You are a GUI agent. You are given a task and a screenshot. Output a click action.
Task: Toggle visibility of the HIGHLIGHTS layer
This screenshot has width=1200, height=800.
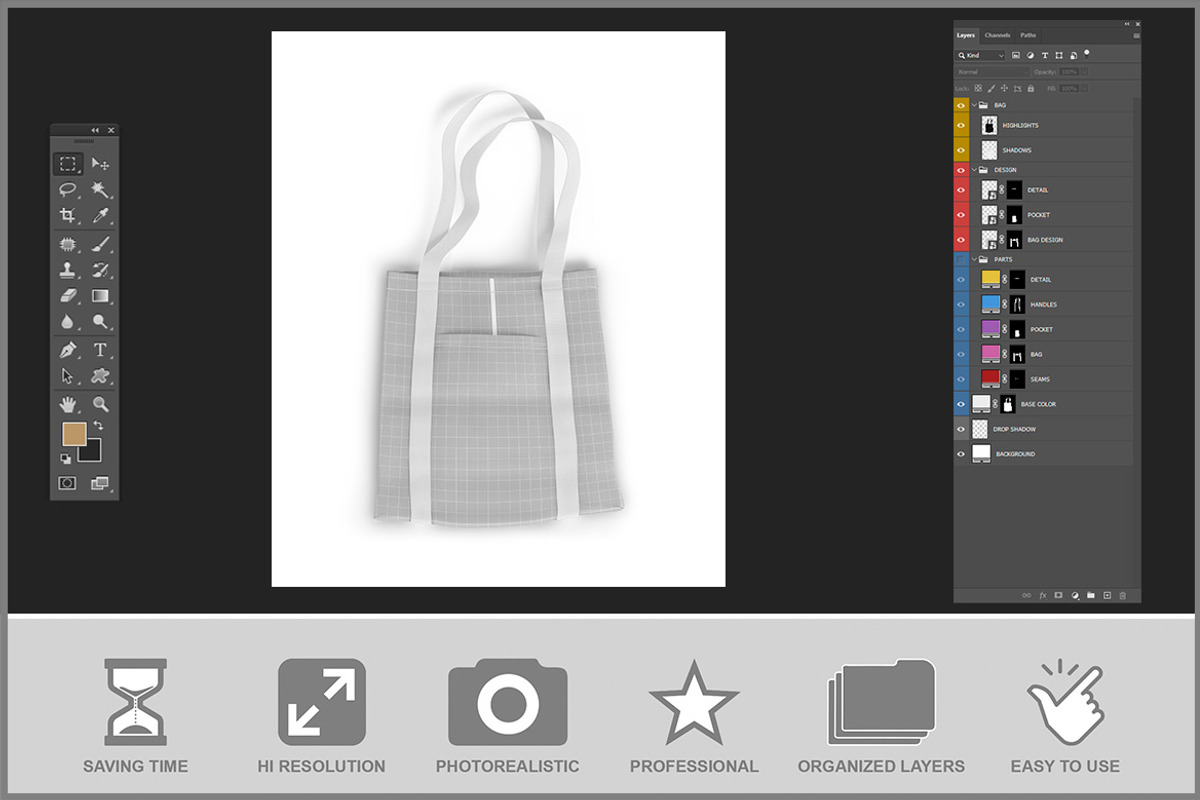[x=961, y=125]
